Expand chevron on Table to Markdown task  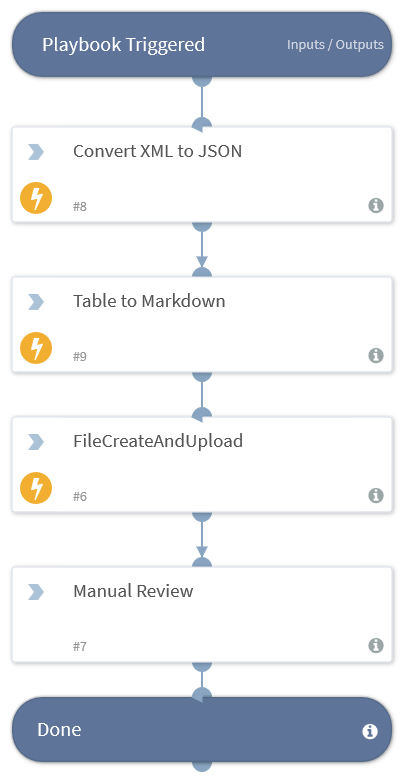36,302
